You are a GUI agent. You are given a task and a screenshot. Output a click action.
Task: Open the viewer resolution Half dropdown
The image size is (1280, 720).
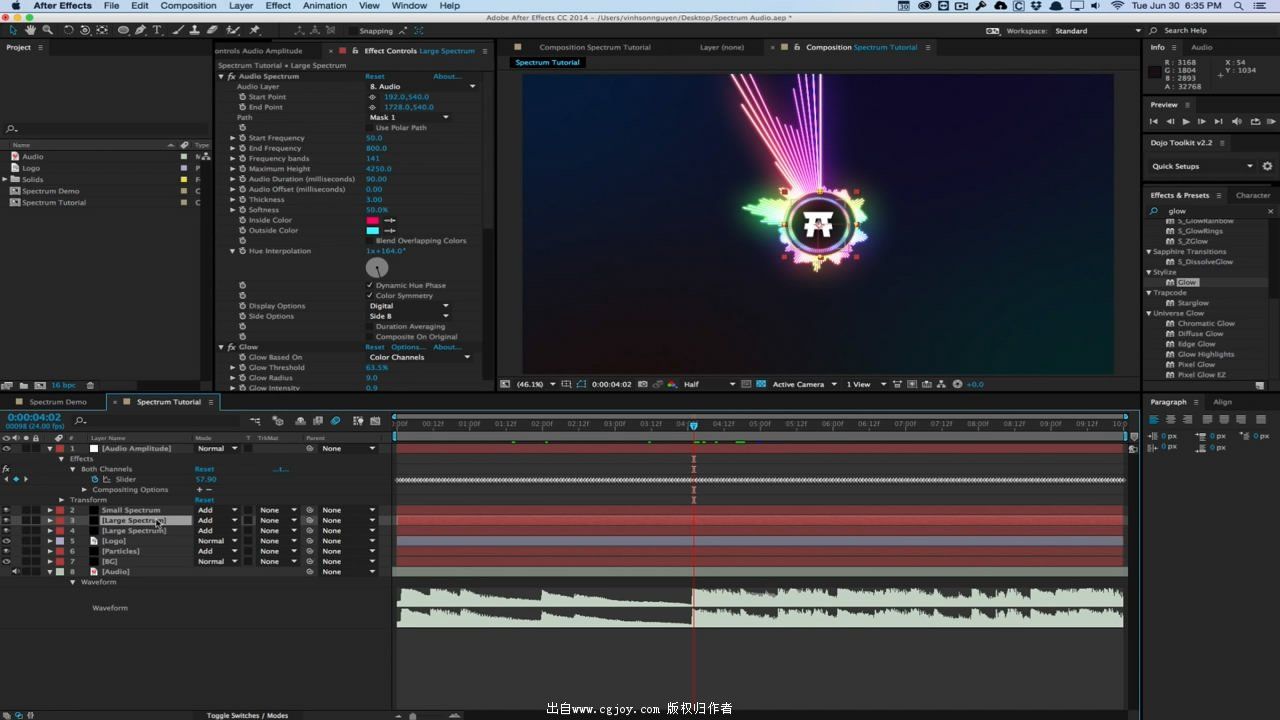click(710, 384)
